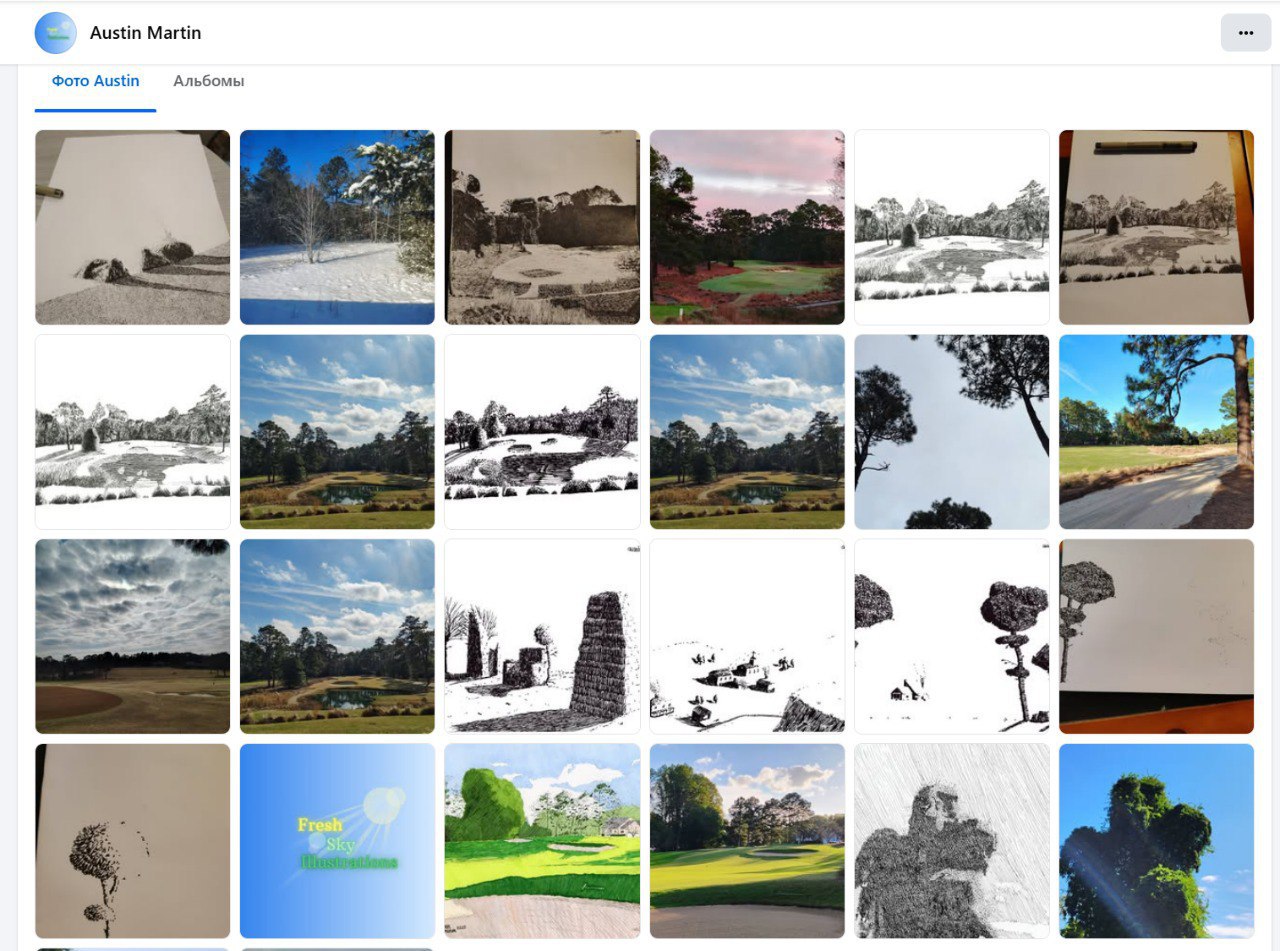Open the ink sketch of stone ruins tower
1280x951 pixels.
(x=542, y=636)
